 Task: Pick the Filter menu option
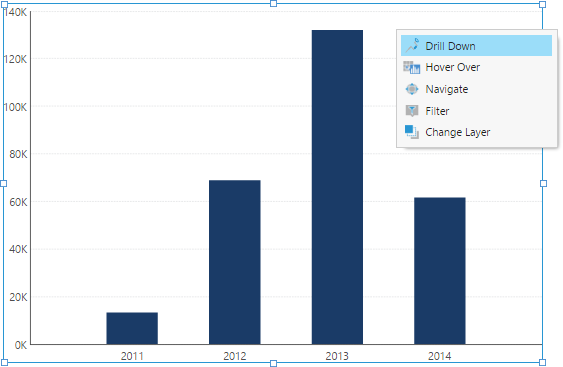point(476,111)
